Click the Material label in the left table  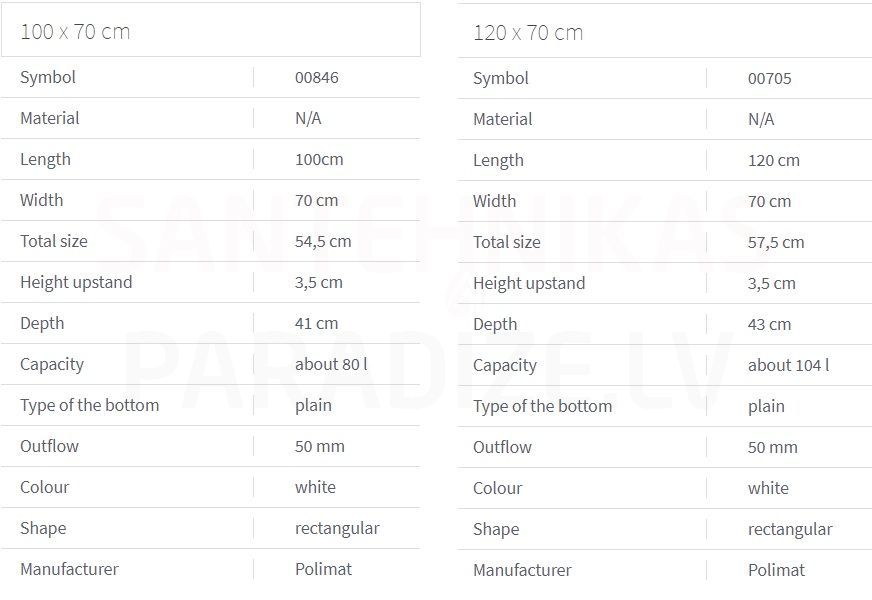[x=49, y=118]
